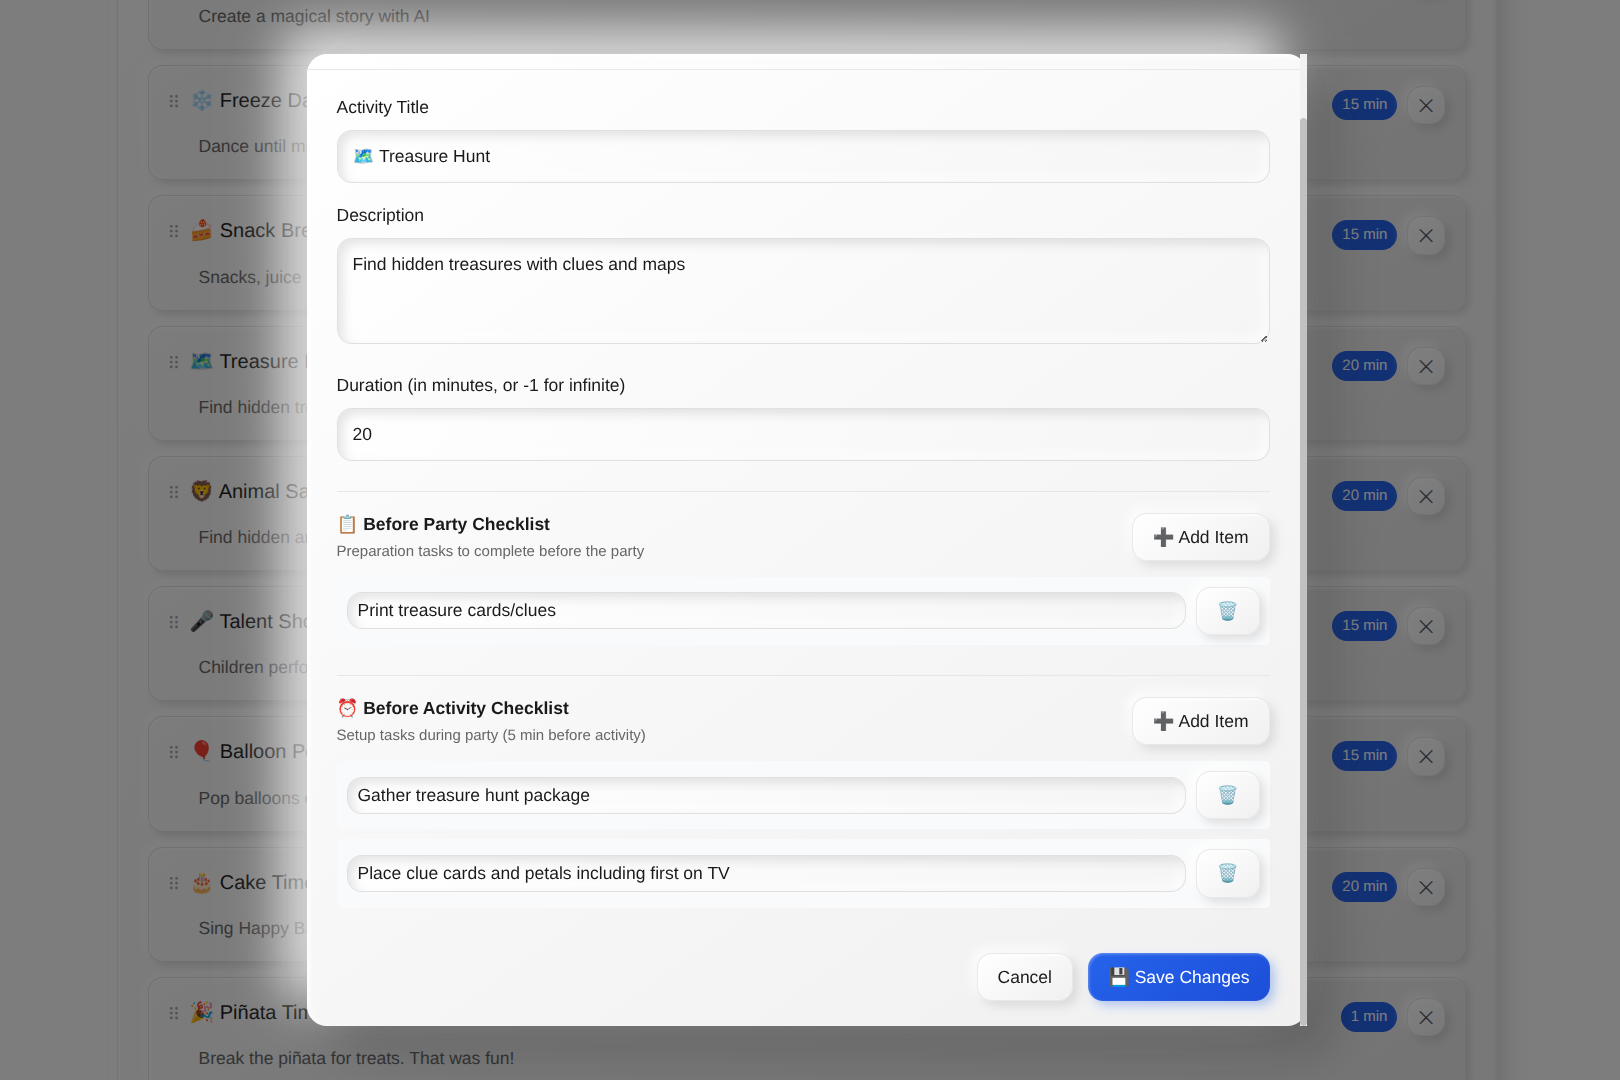Delete the "Print treasure cards/clues" checklist item
Image resolution: width=1620 pixels, height=1080 pixels.
(x=1227, y=611)
